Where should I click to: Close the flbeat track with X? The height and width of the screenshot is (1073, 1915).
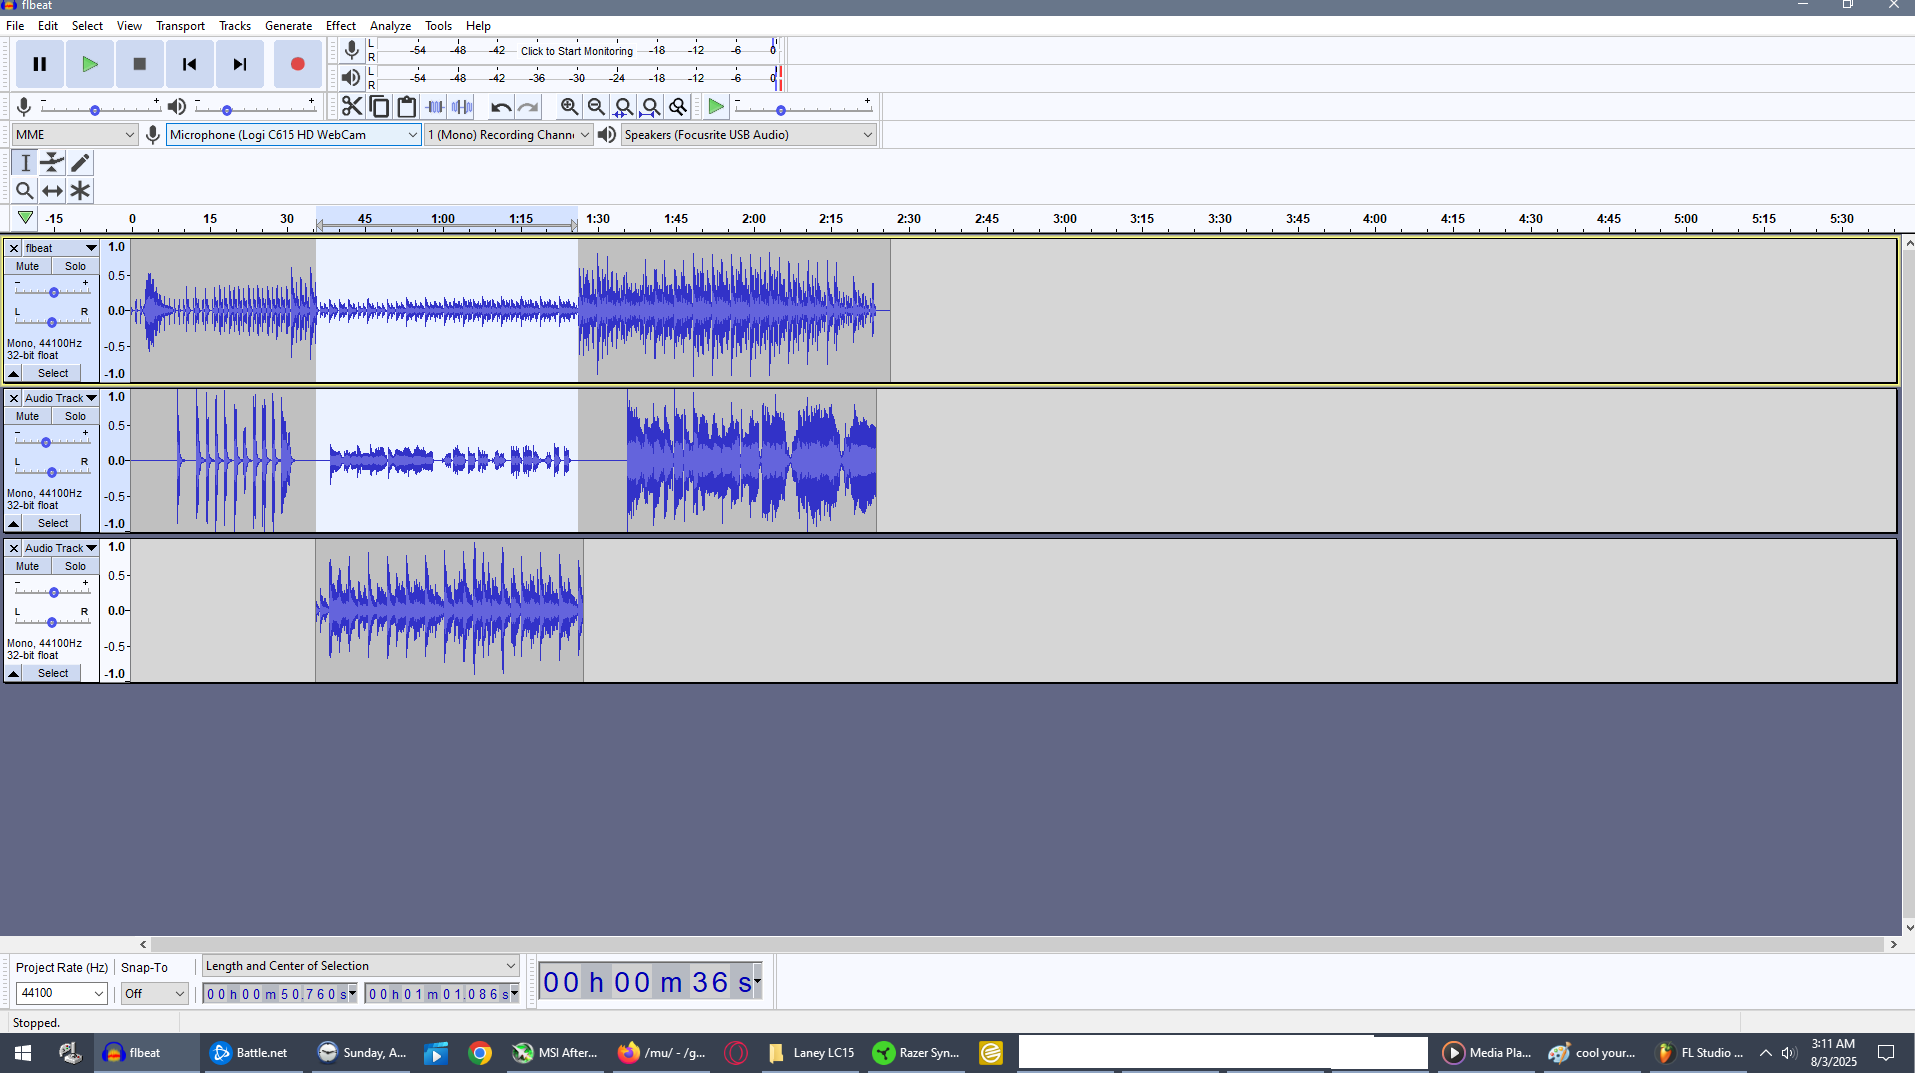point(13,248)
